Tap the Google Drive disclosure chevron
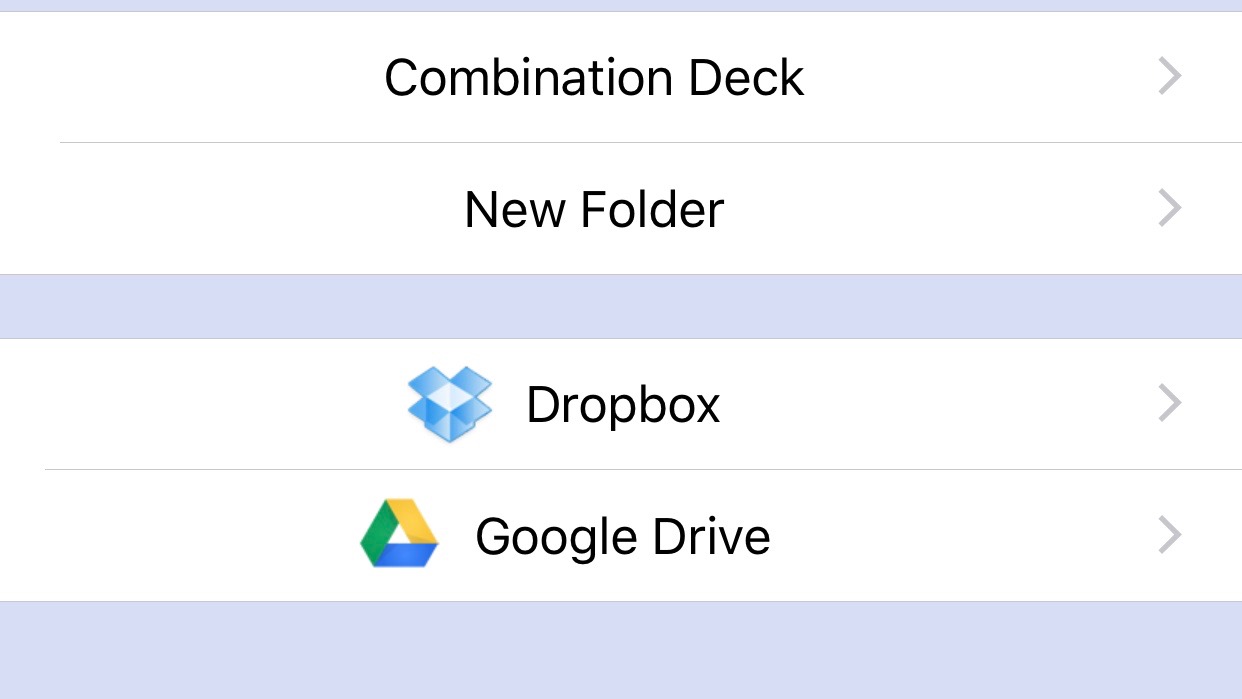Image resolution: width=1242 pixels, height=699 pixels. point(1169,535)
